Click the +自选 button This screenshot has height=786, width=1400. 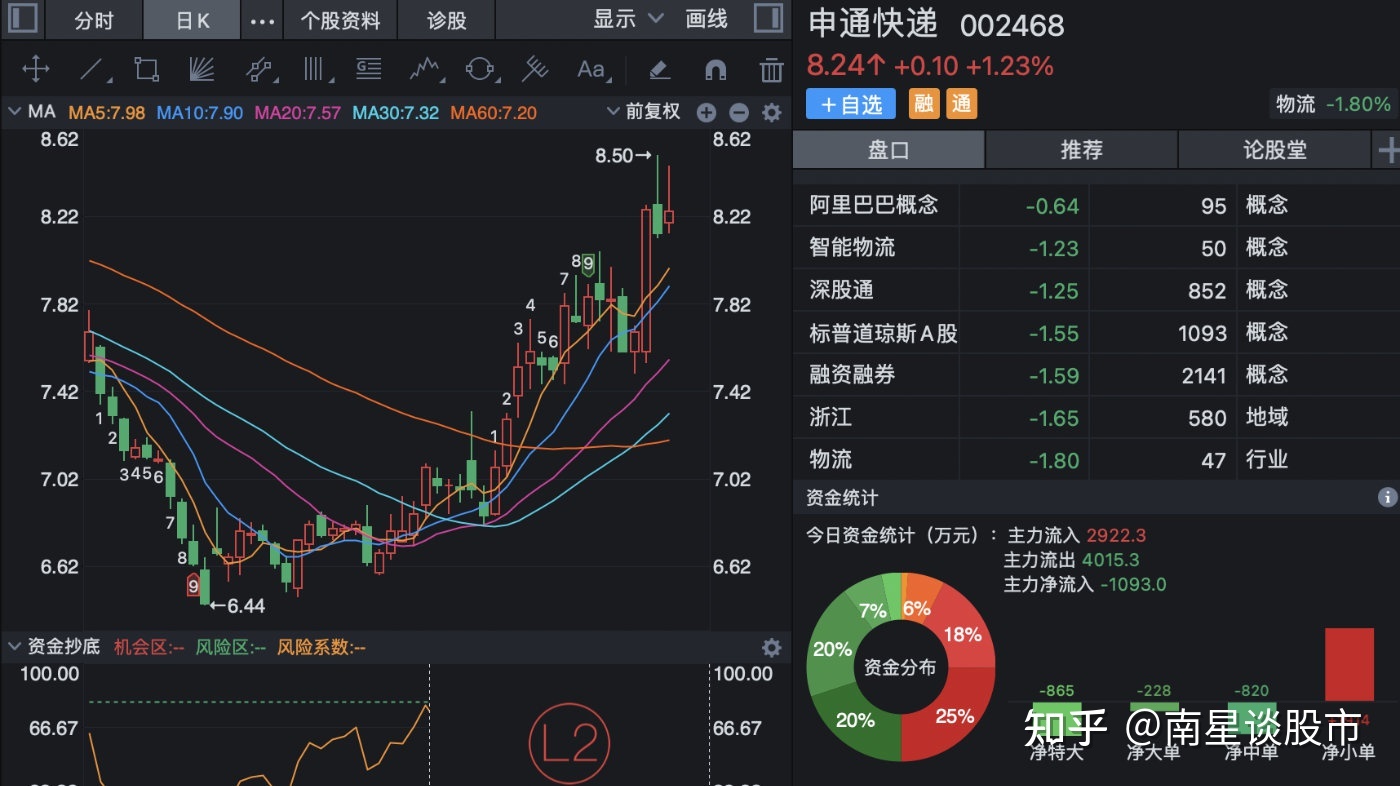[851, 104]
